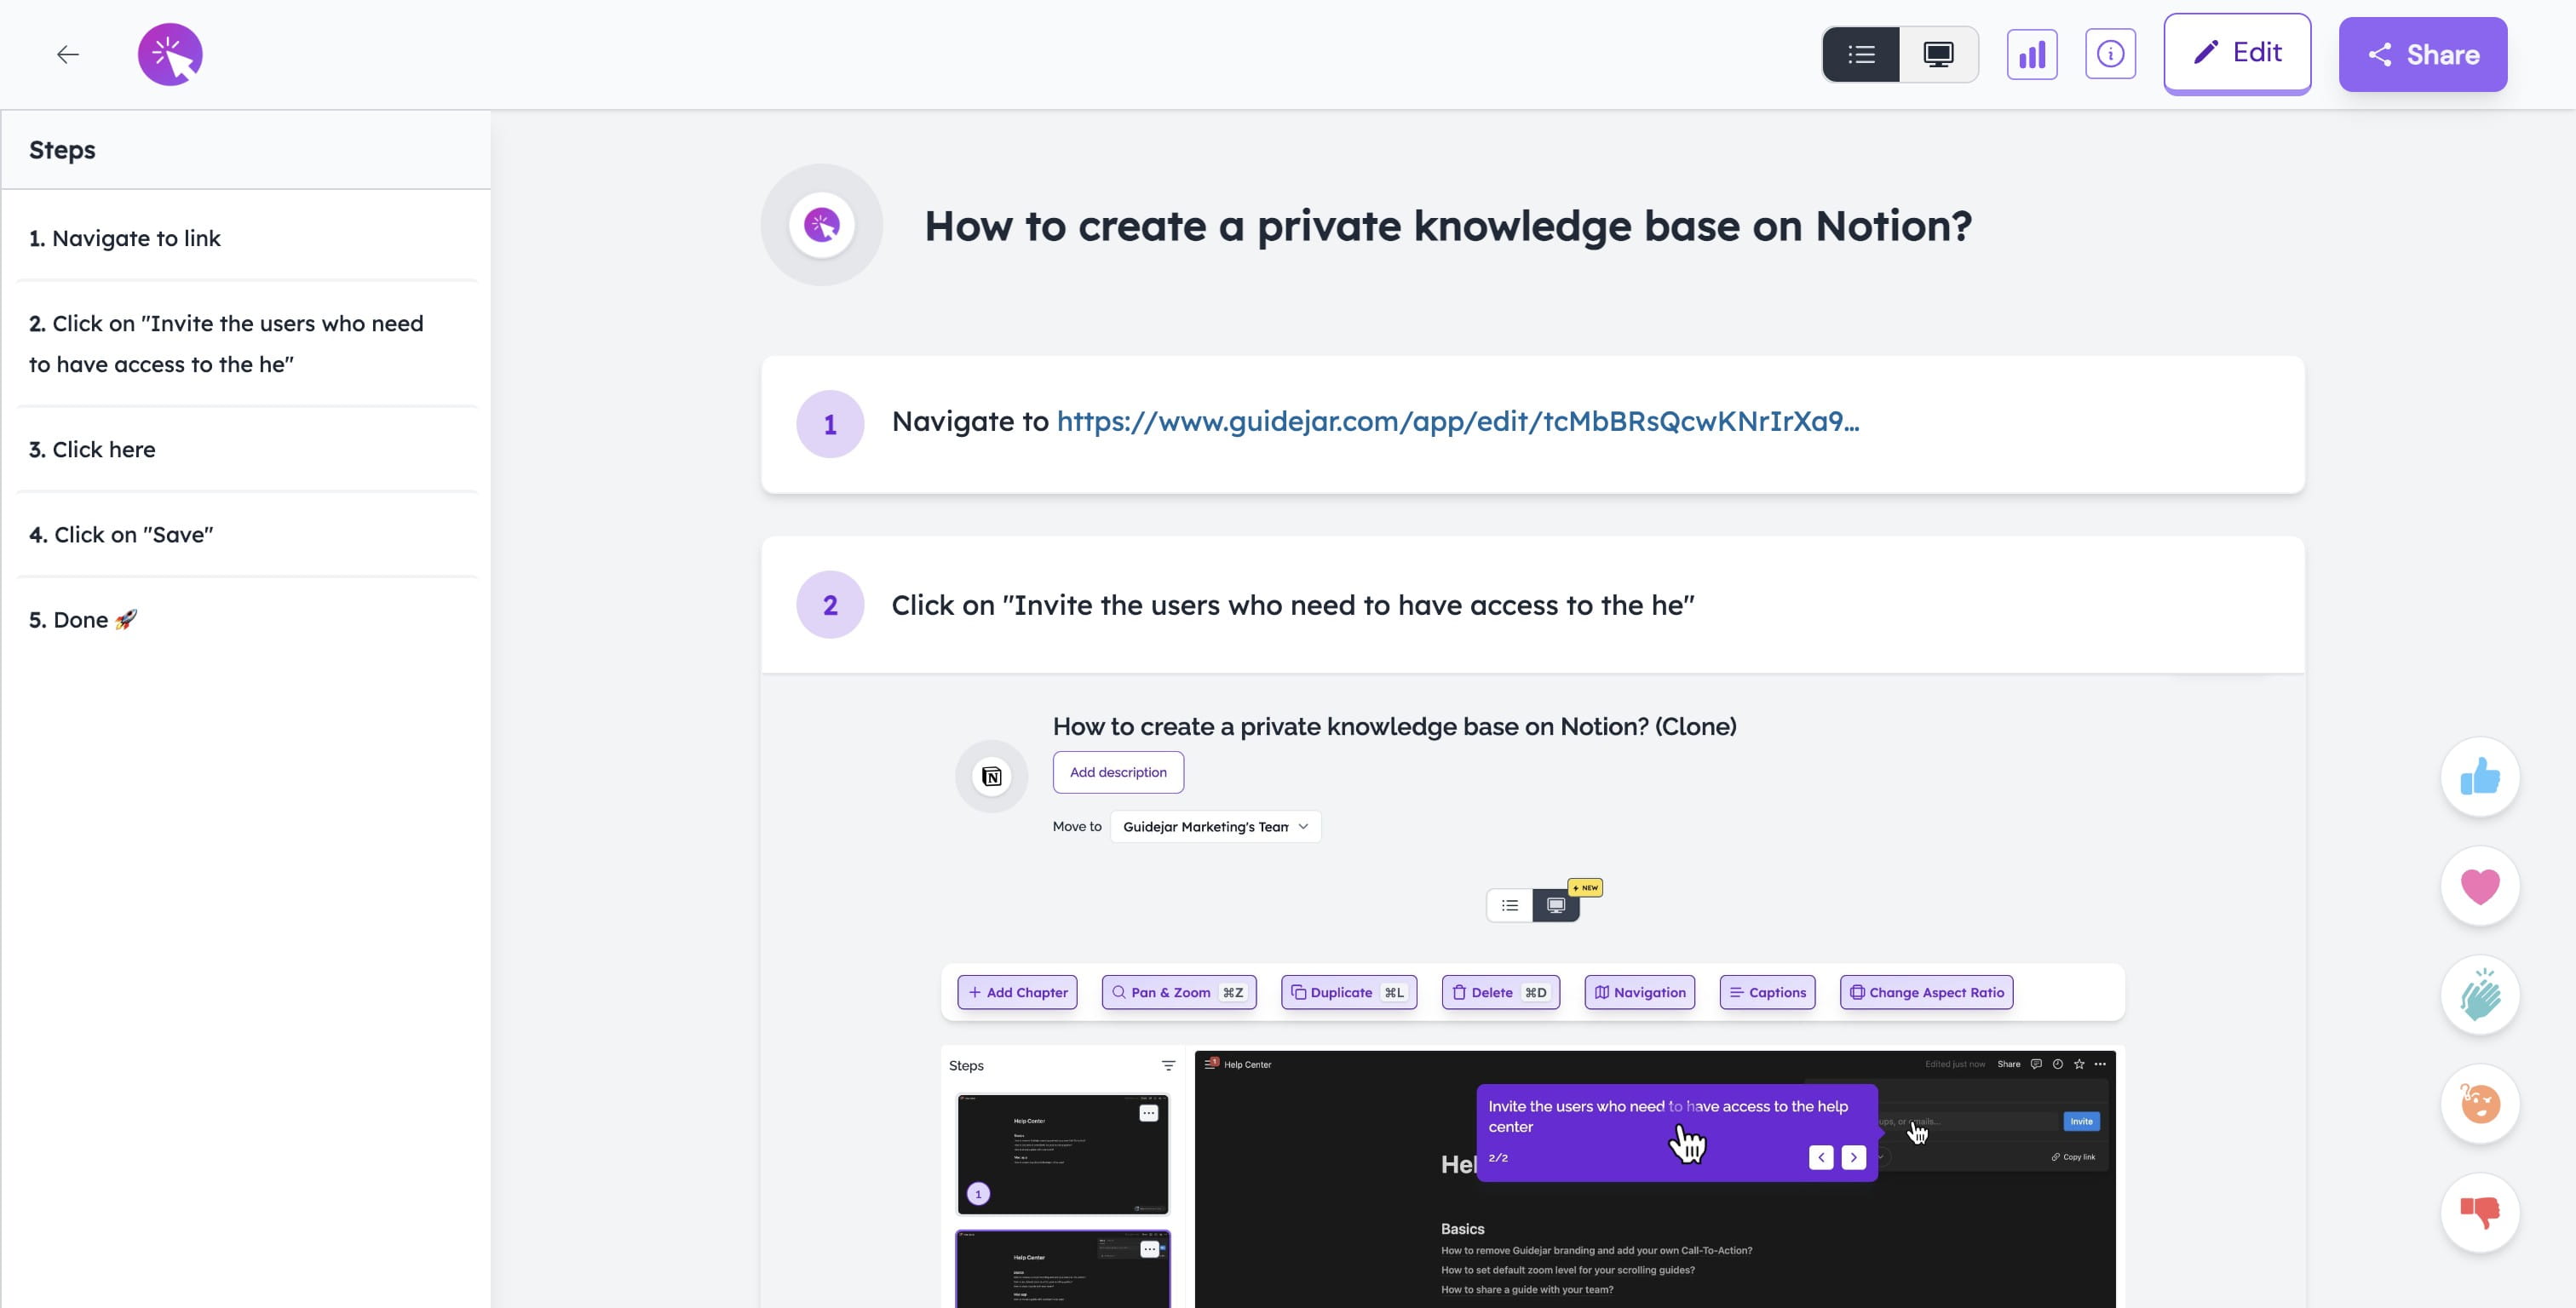The height and width of the screenshot is (1308, 2576).
Task: Switch to list view in header
Action: 1861,54
